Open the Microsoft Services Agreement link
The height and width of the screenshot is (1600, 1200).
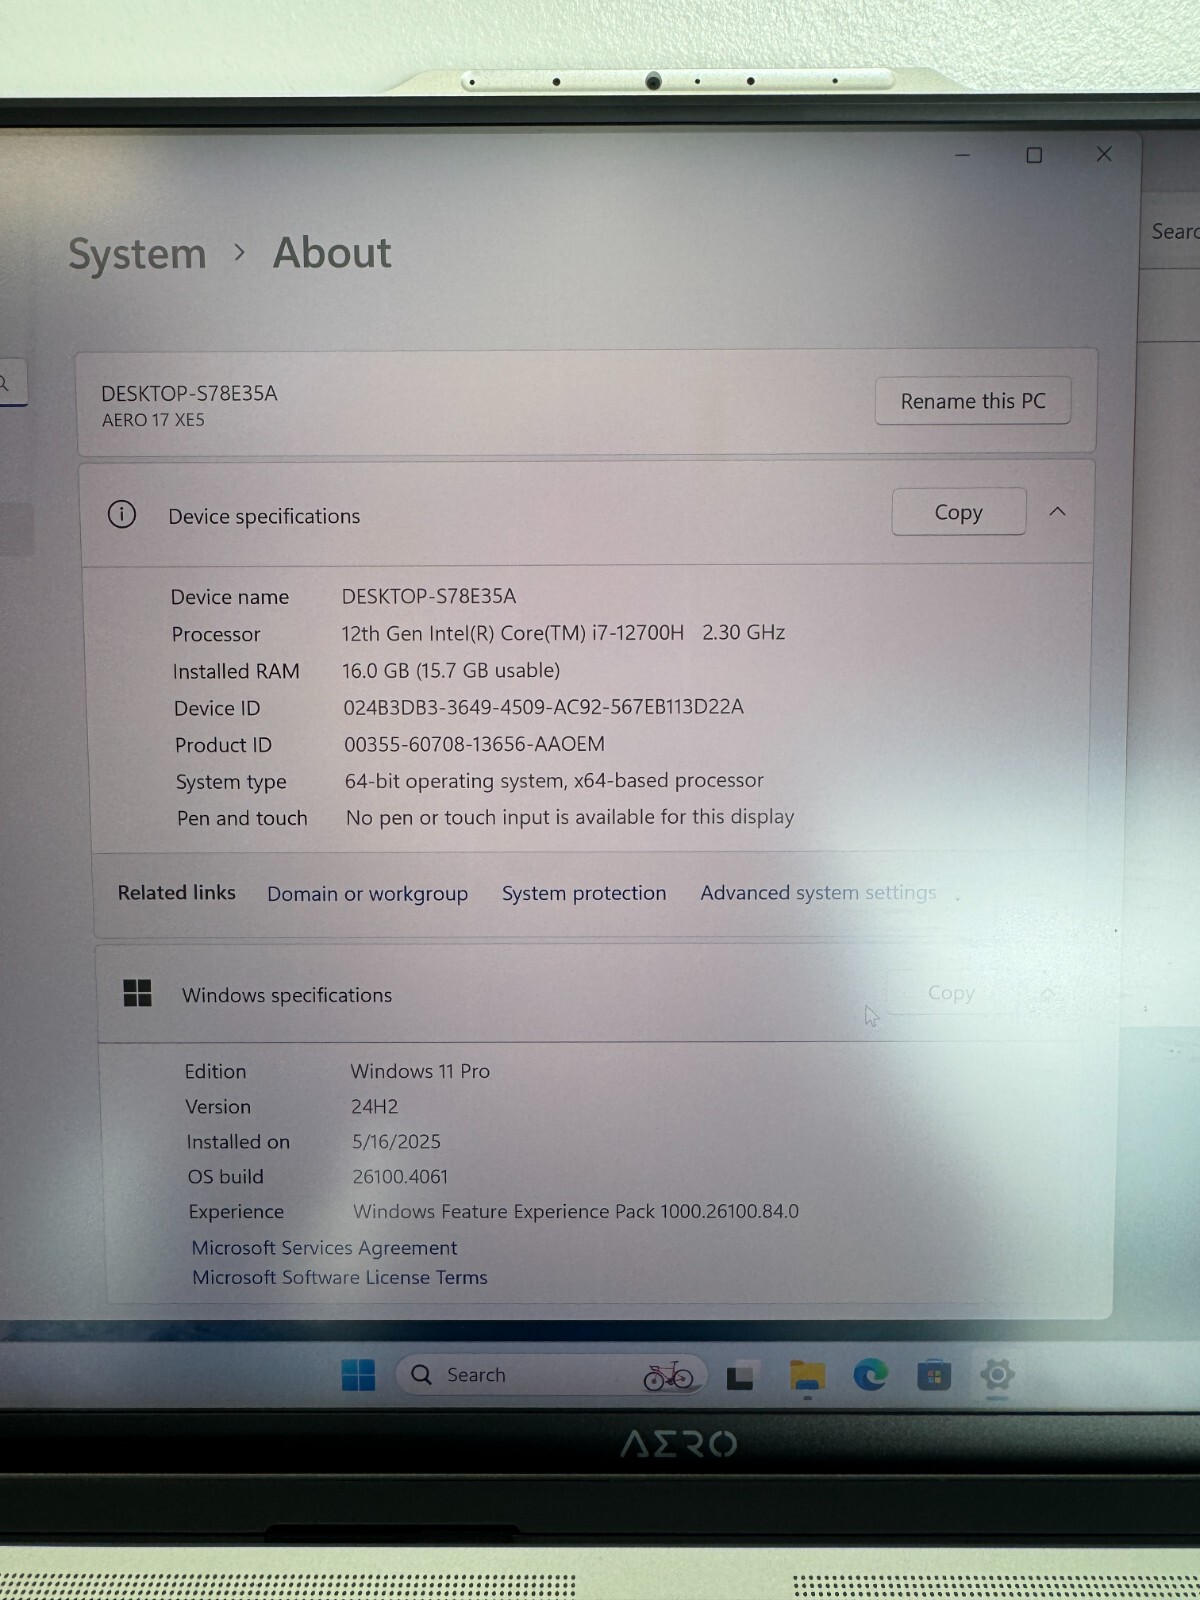[x=324, y=1248]
